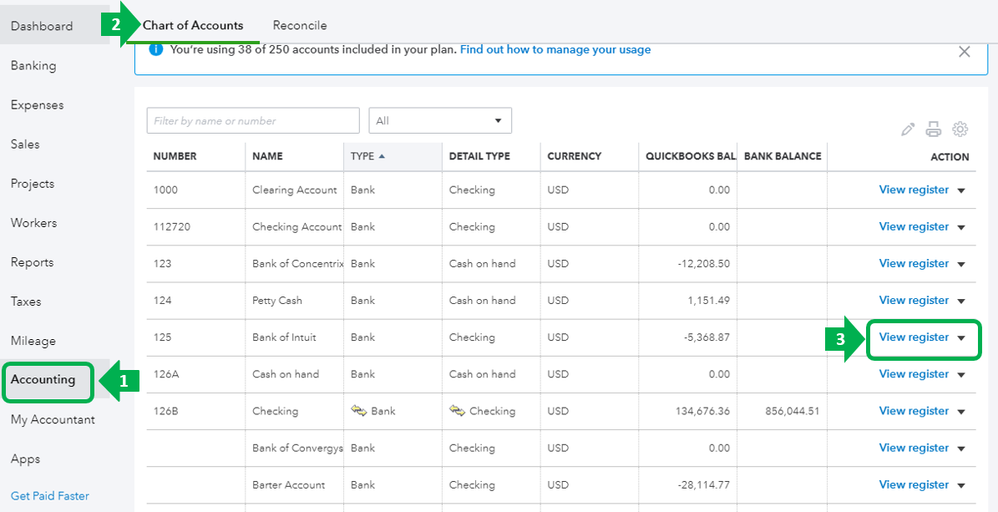Sort by the NAME column header

(x=267, y=157)
